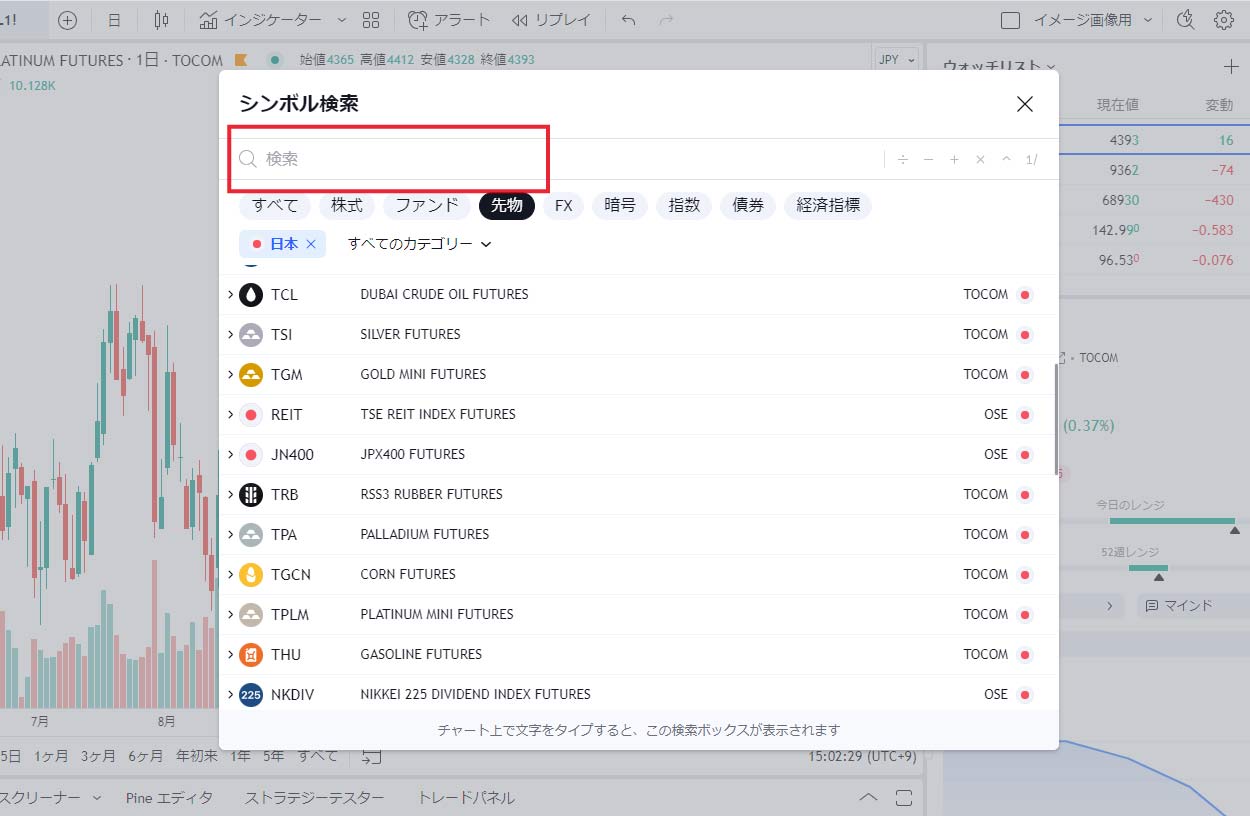1250x816 pixels.
Task: Open the すべてのカテゴリー dropdown
Action: pos(419,244)
